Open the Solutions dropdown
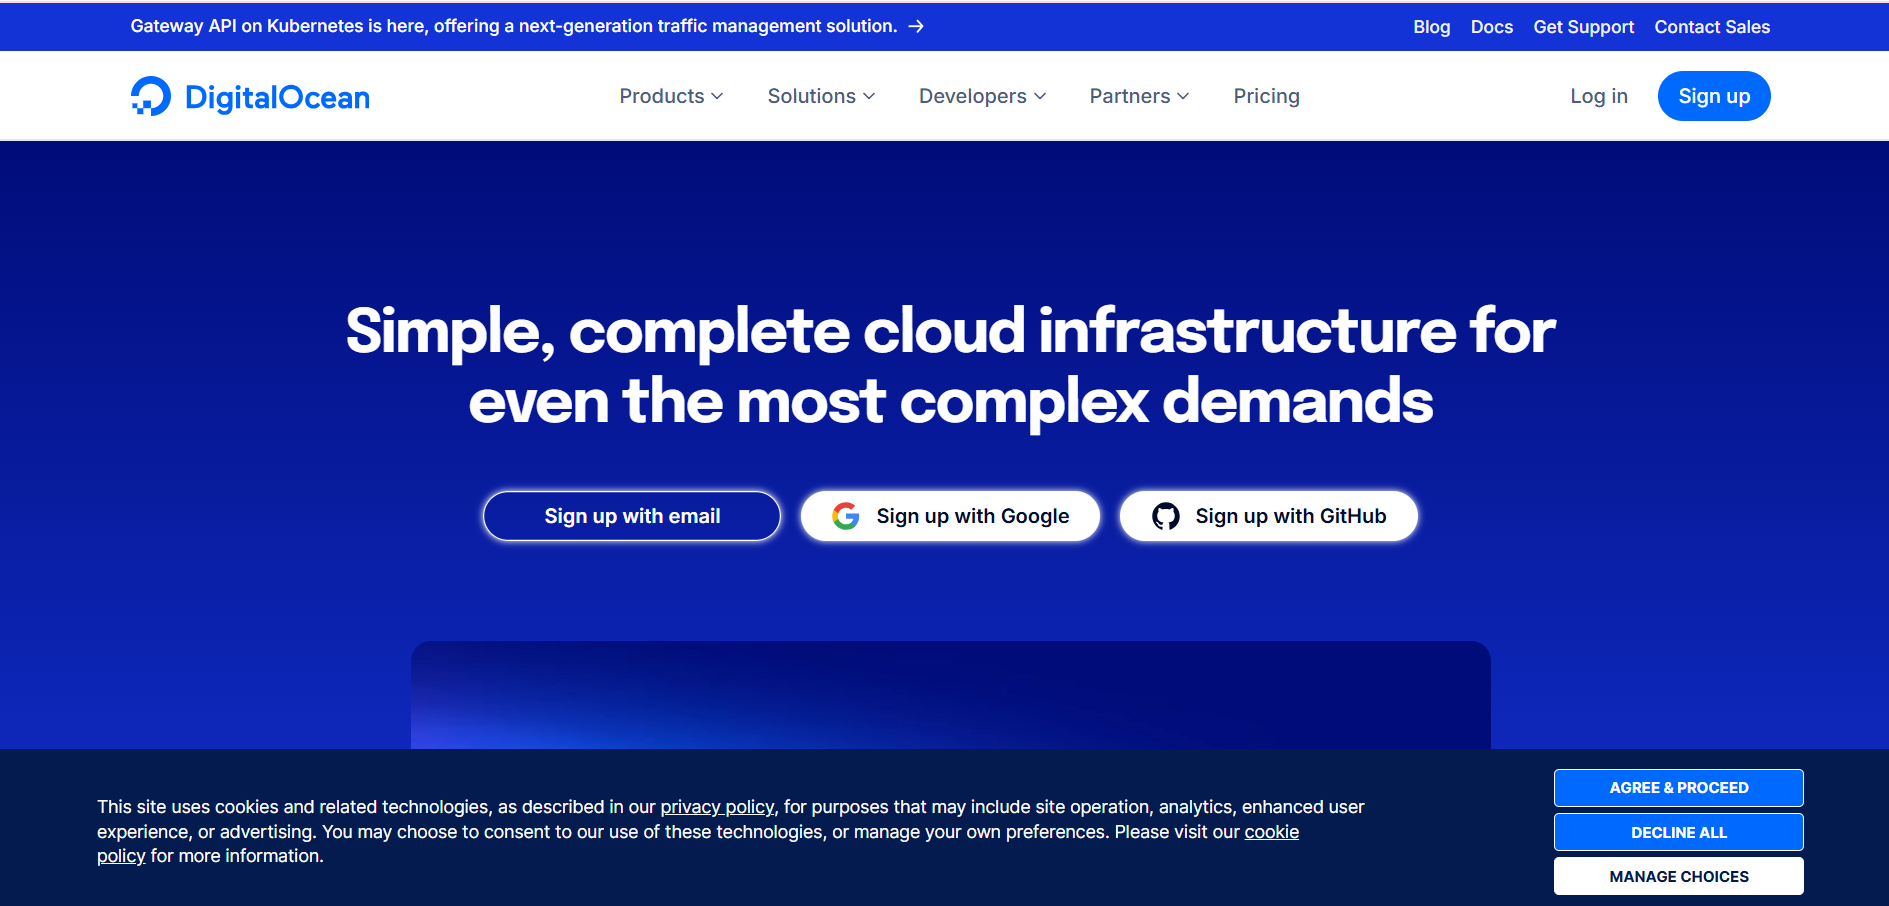1889x906 pixels. click(x=820, y=96)
